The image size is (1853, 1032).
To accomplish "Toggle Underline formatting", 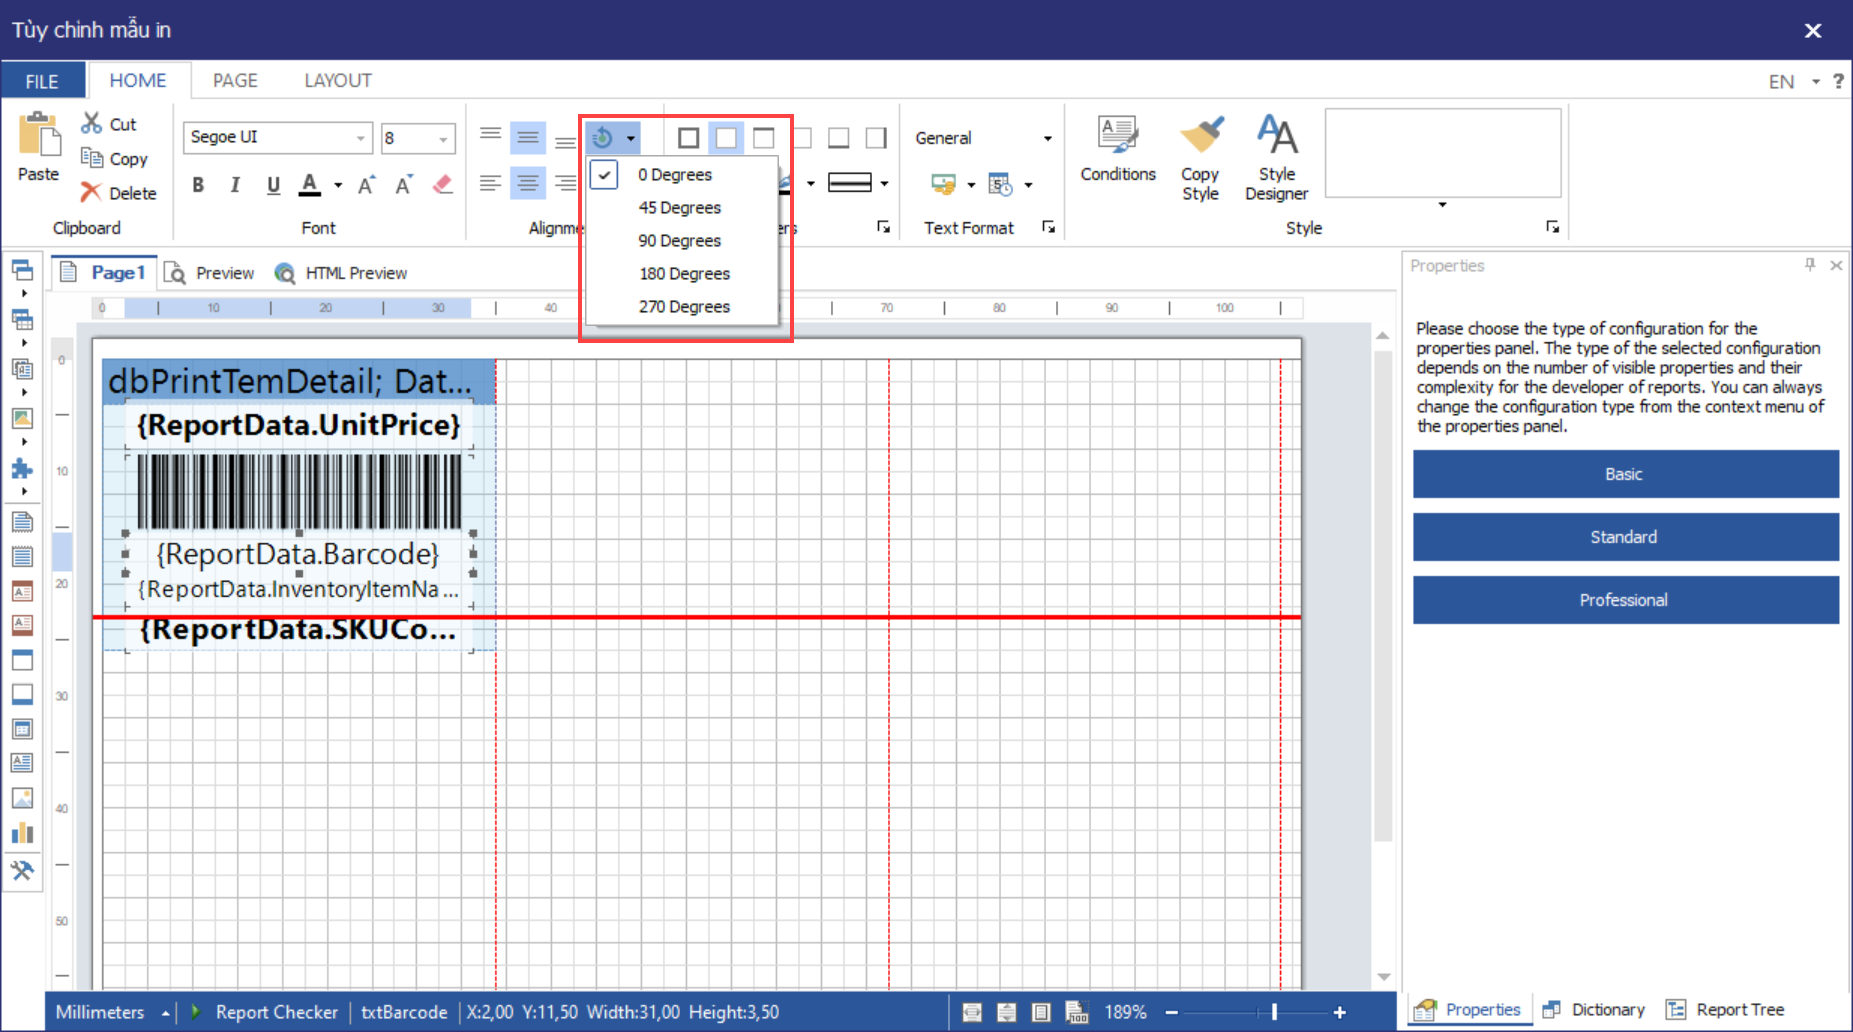I will click(x=273, y=185).
